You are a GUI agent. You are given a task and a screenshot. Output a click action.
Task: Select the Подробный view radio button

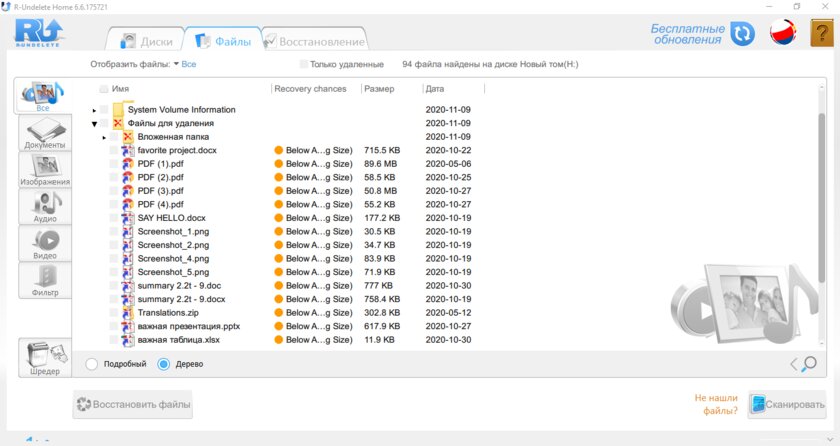(x=92, y=364)
